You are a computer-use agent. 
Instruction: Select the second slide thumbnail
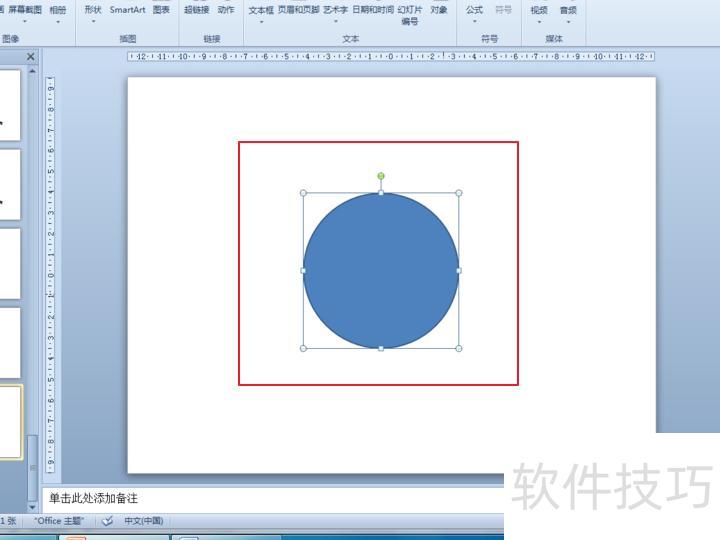point(10,184)
